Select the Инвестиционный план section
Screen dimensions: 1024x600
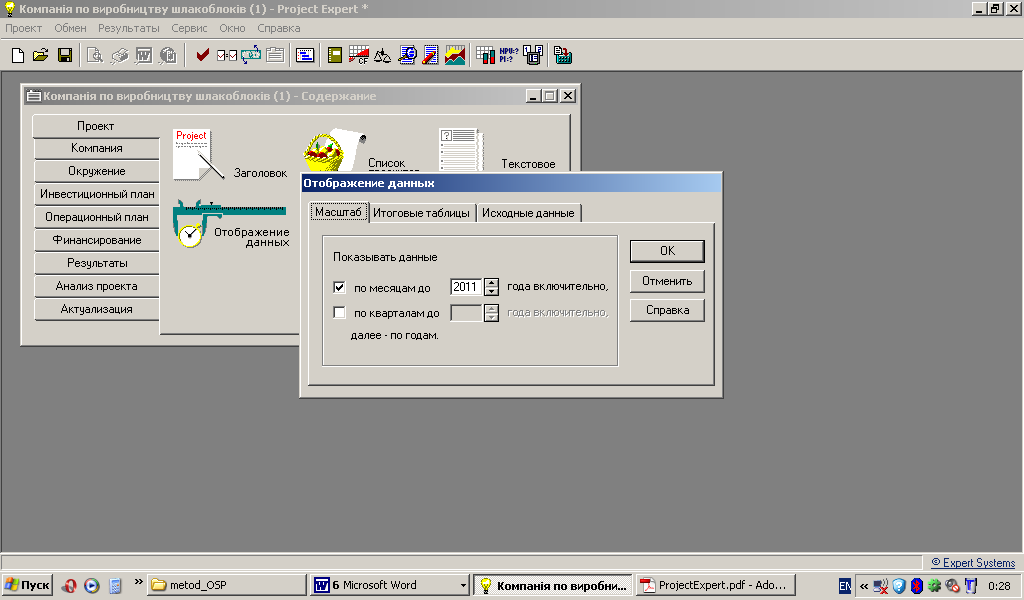[x=97, y=194]
